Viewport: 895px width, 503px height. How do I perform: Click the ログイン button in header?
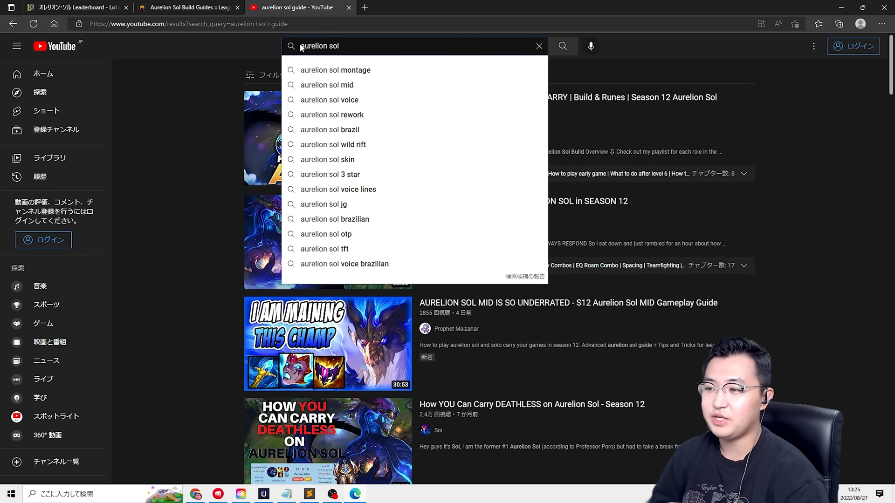[x=853, y=46]
